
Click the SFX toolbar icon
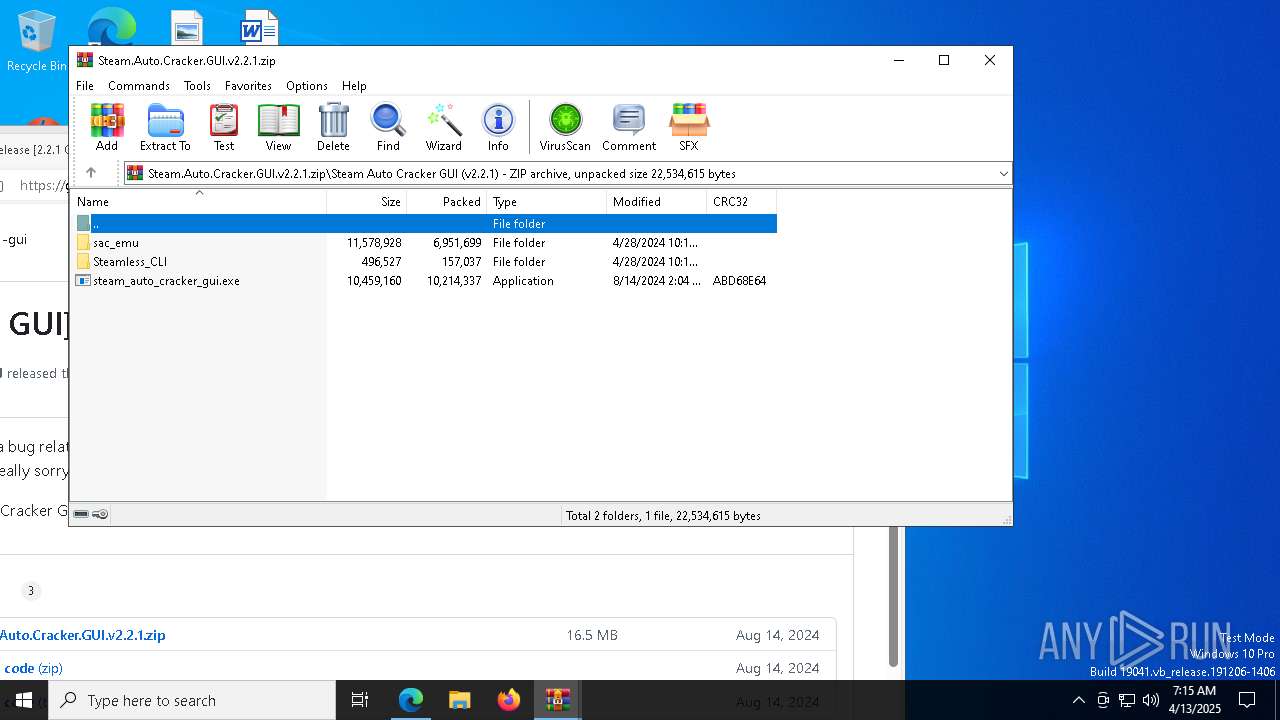coord(689,127)
